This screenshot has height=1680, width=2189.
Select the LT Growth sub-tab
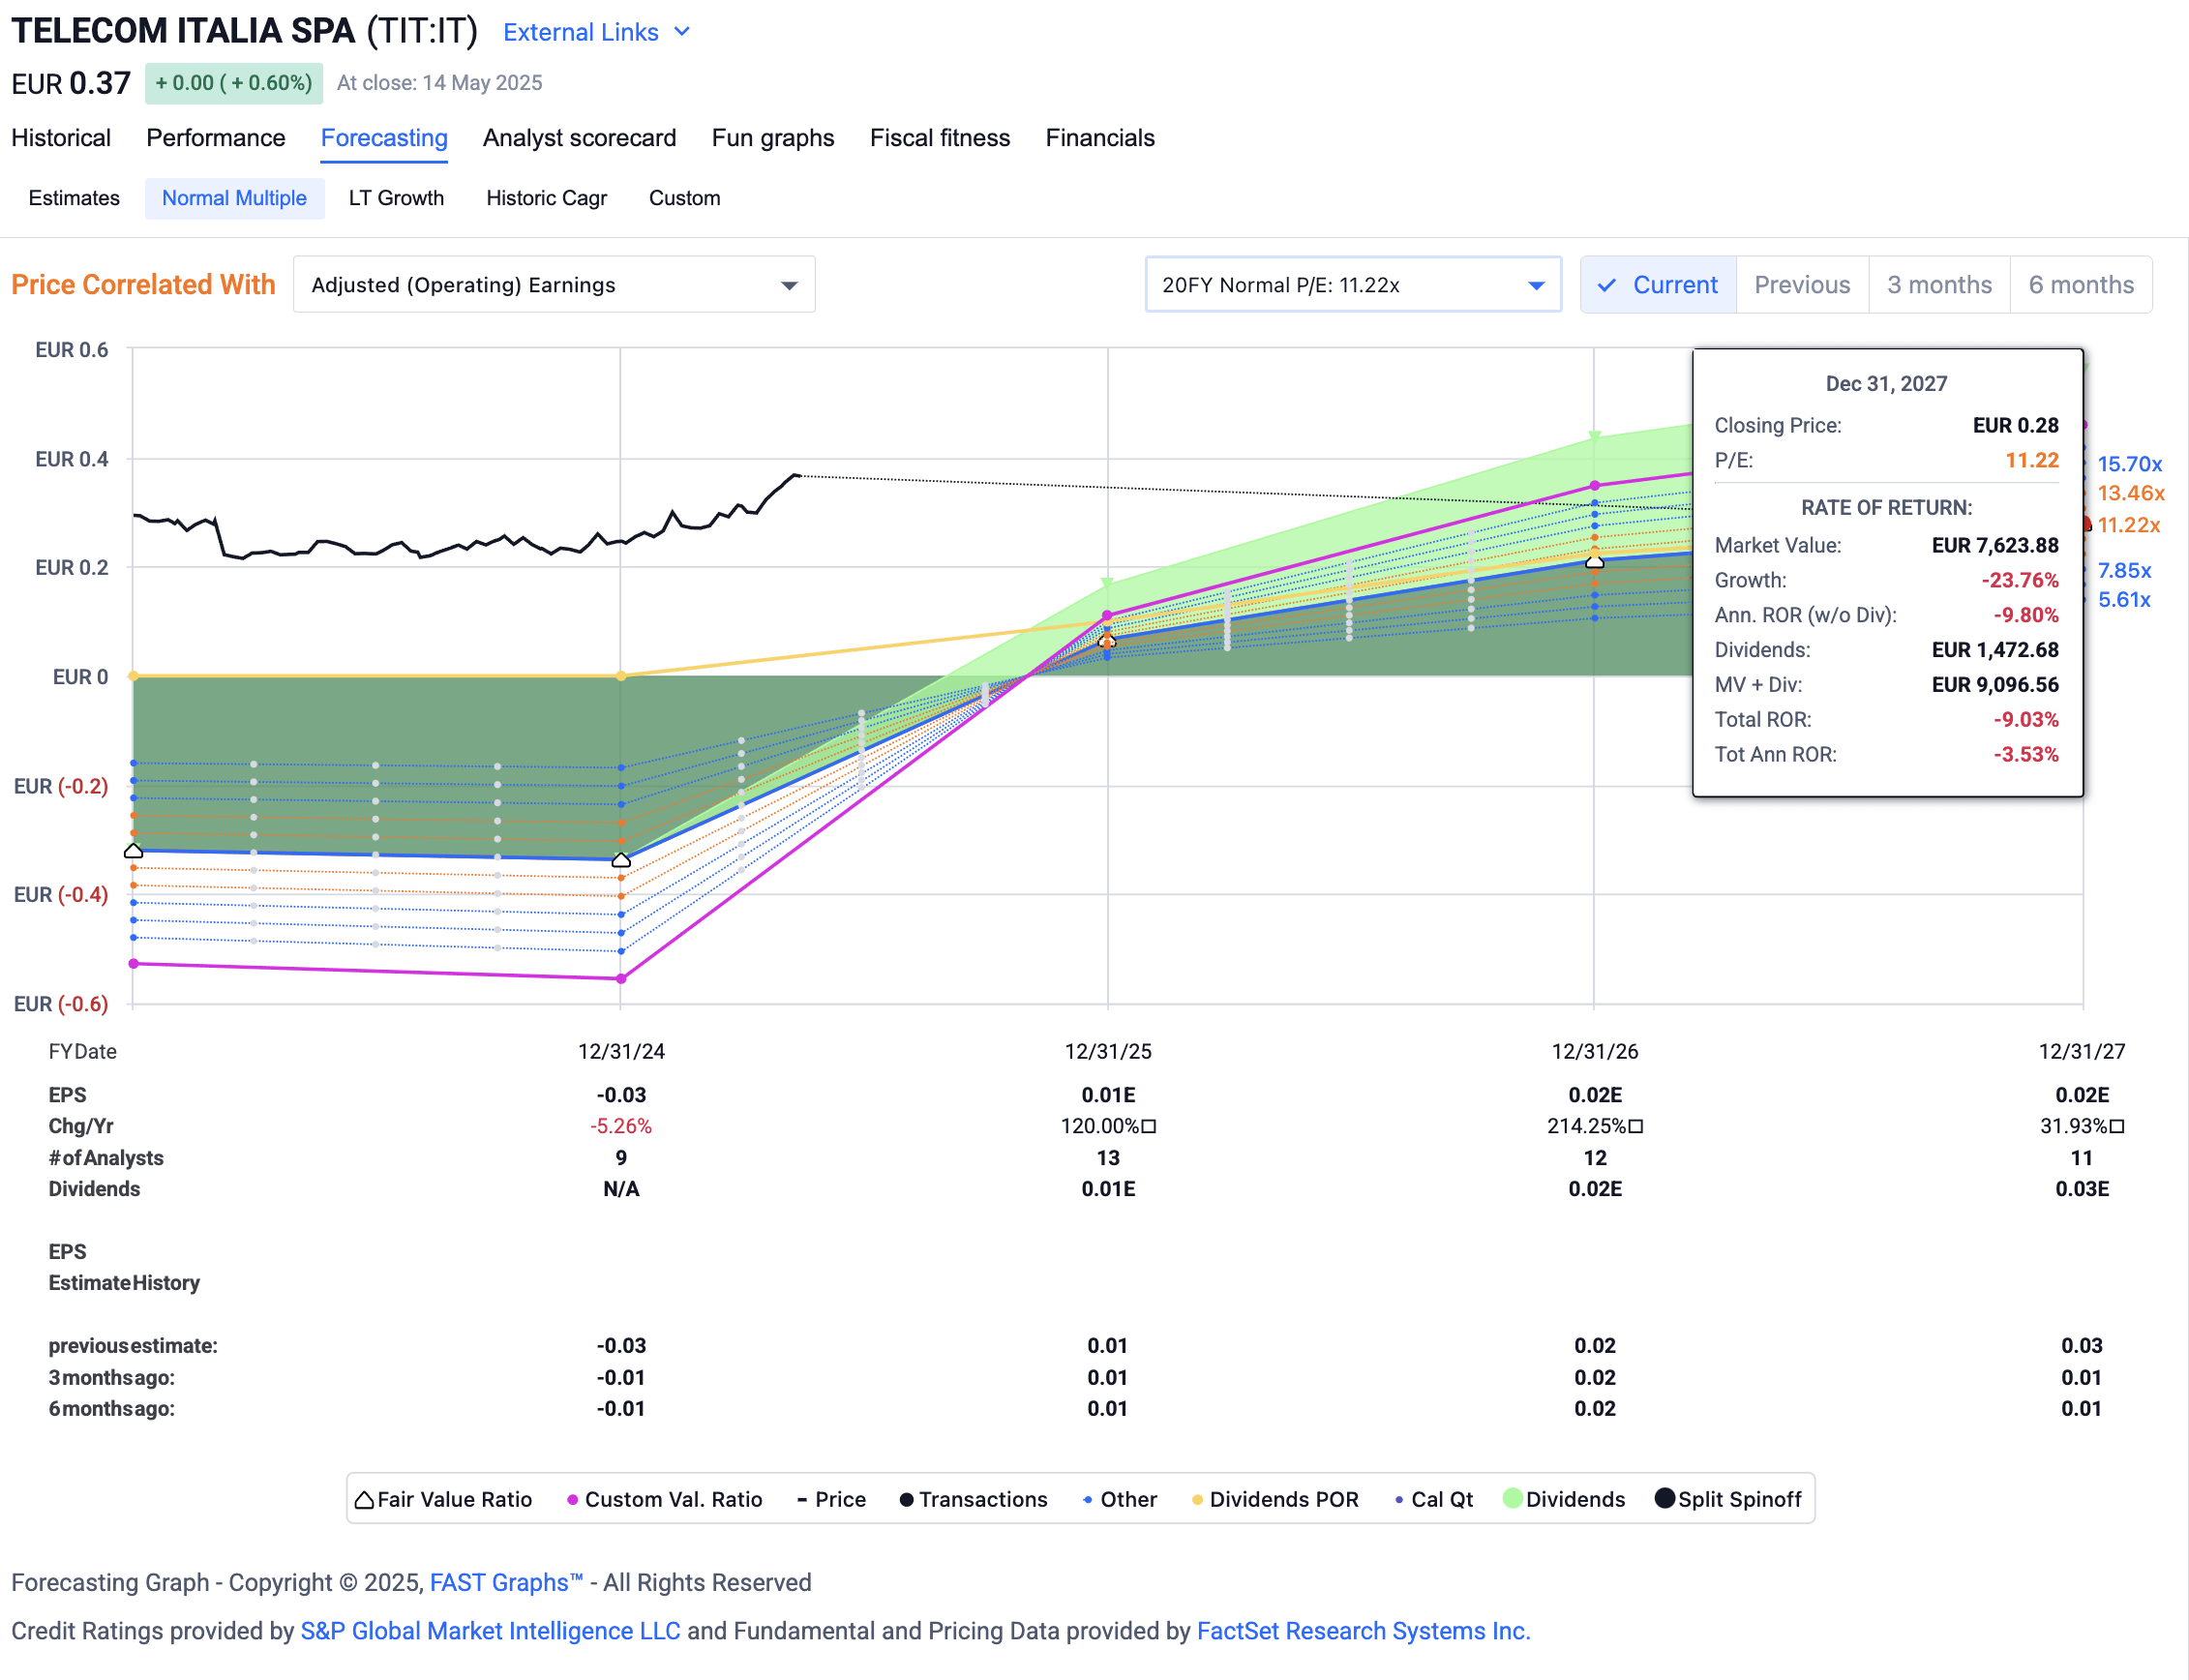(x=396, y=198)
